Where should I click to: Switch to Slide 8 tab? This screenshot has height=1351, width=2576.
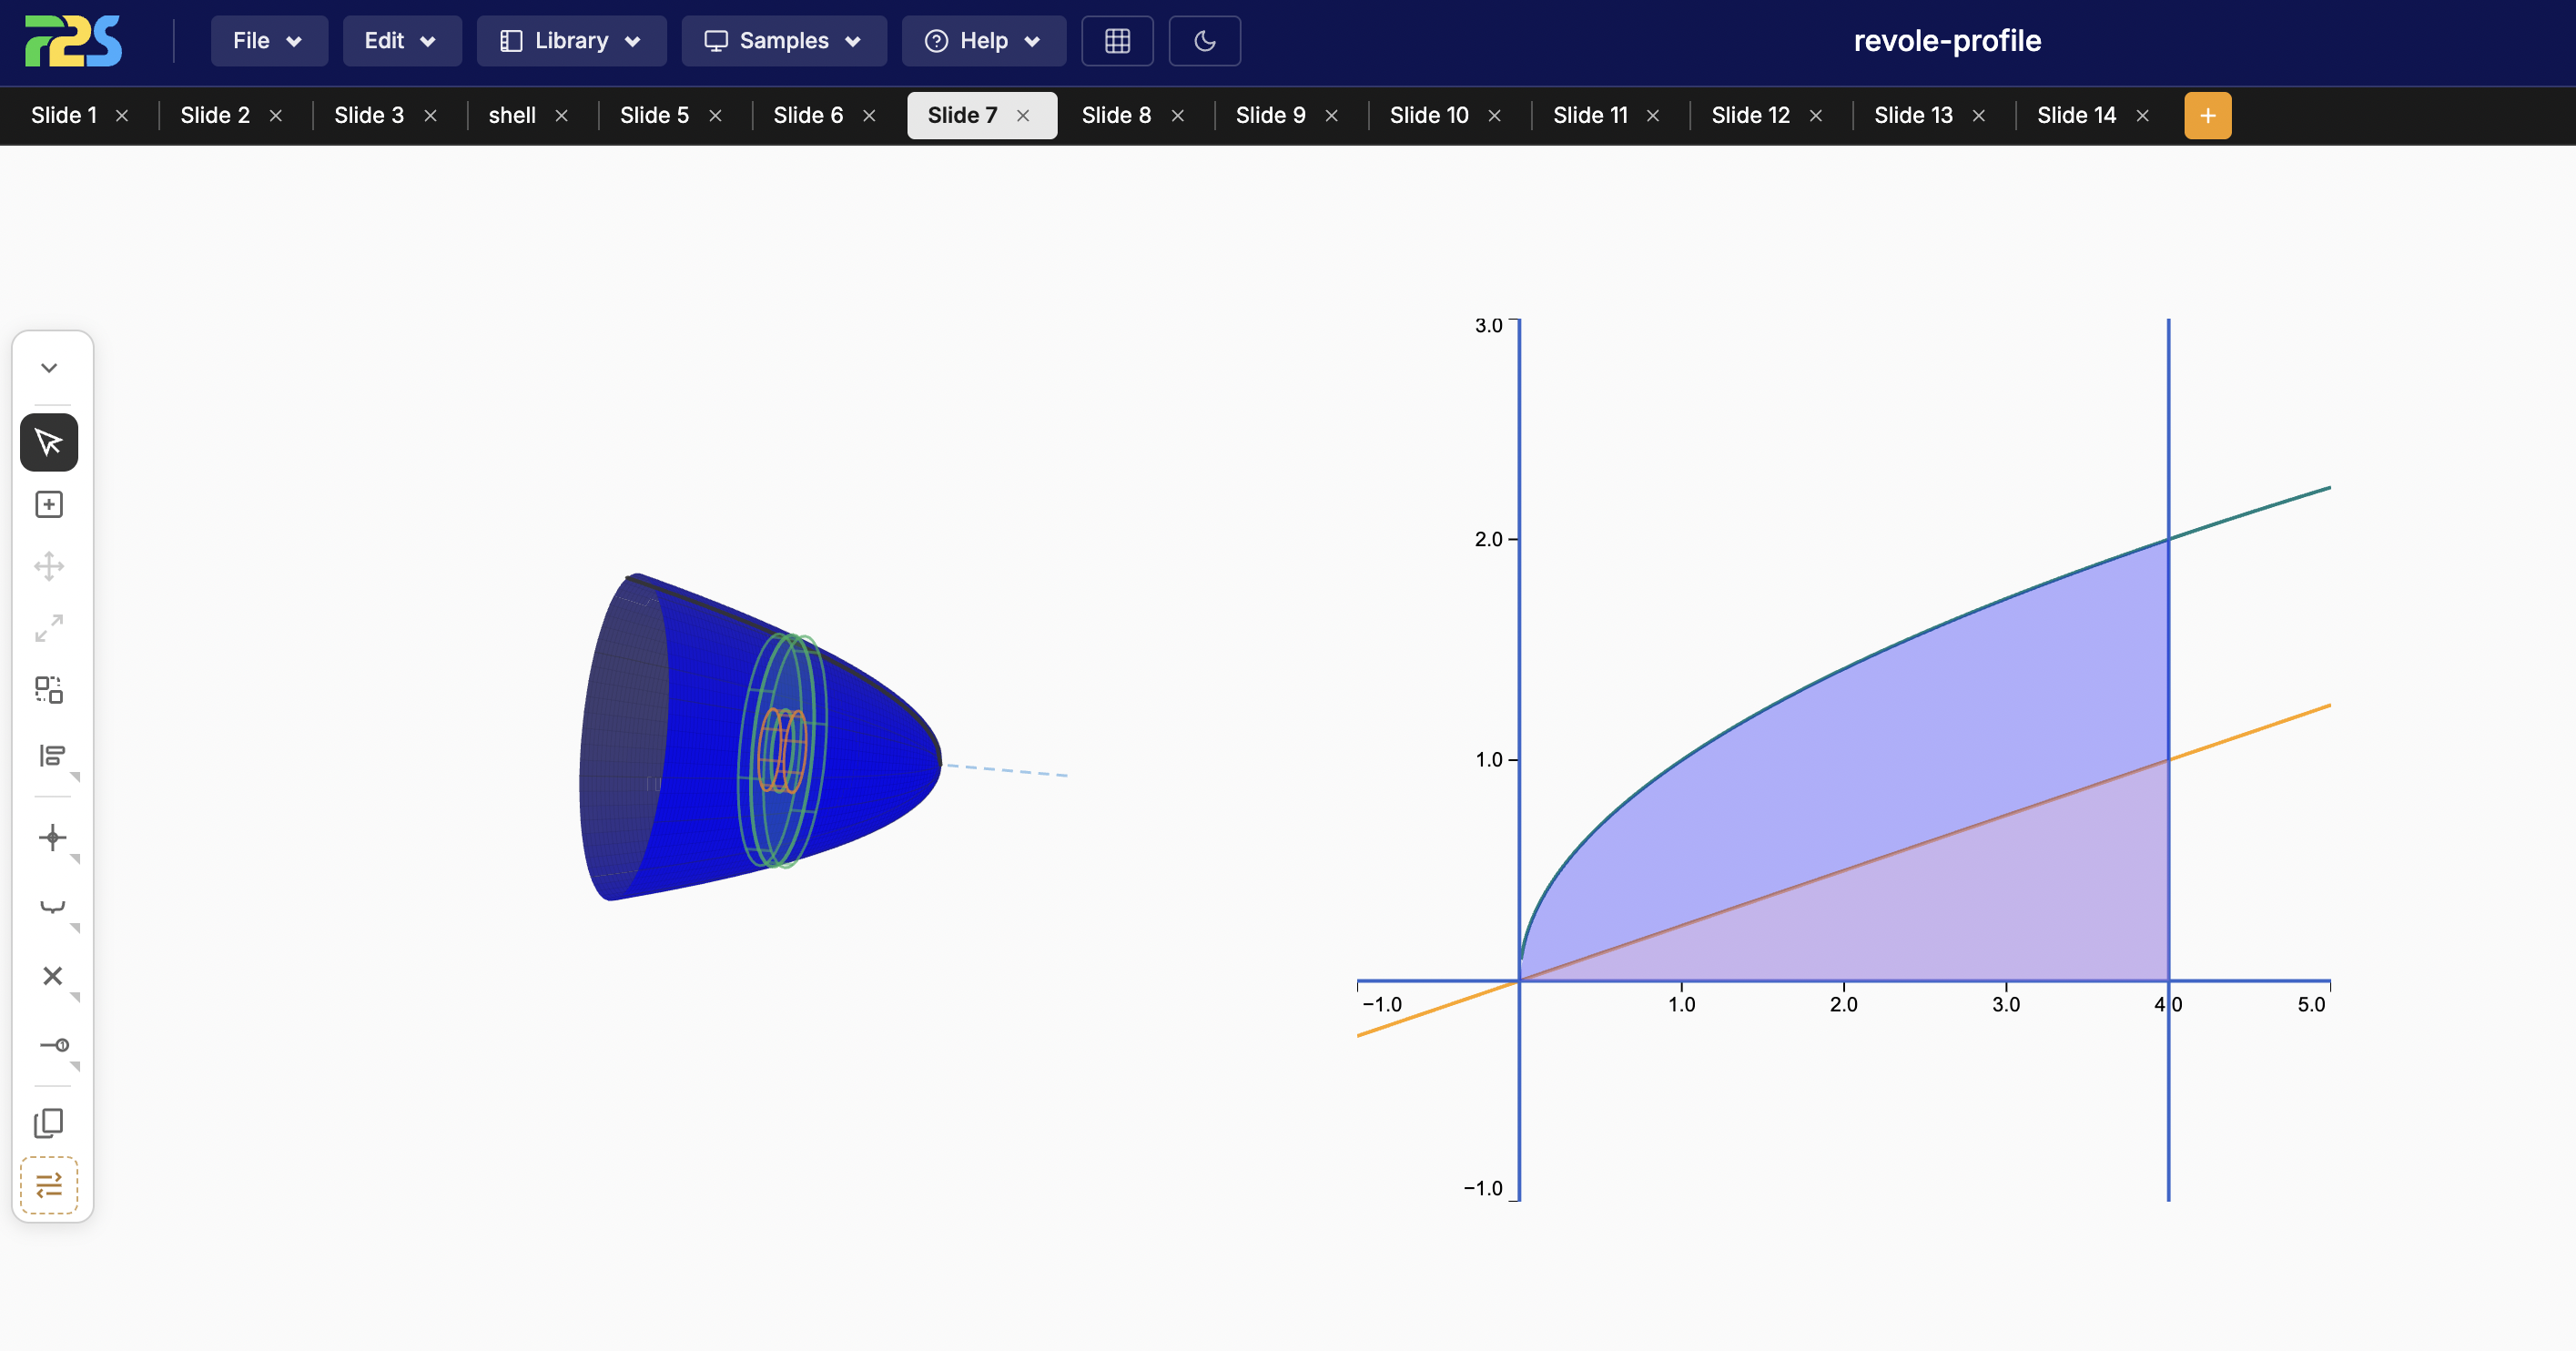(1116, 115)
